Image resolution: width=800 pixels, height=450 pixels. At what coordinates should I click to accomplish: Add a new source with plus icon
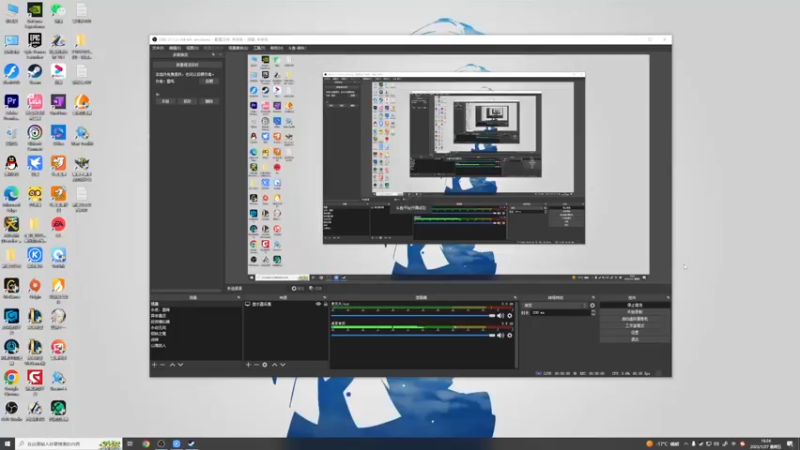click(x=248, y=365)
